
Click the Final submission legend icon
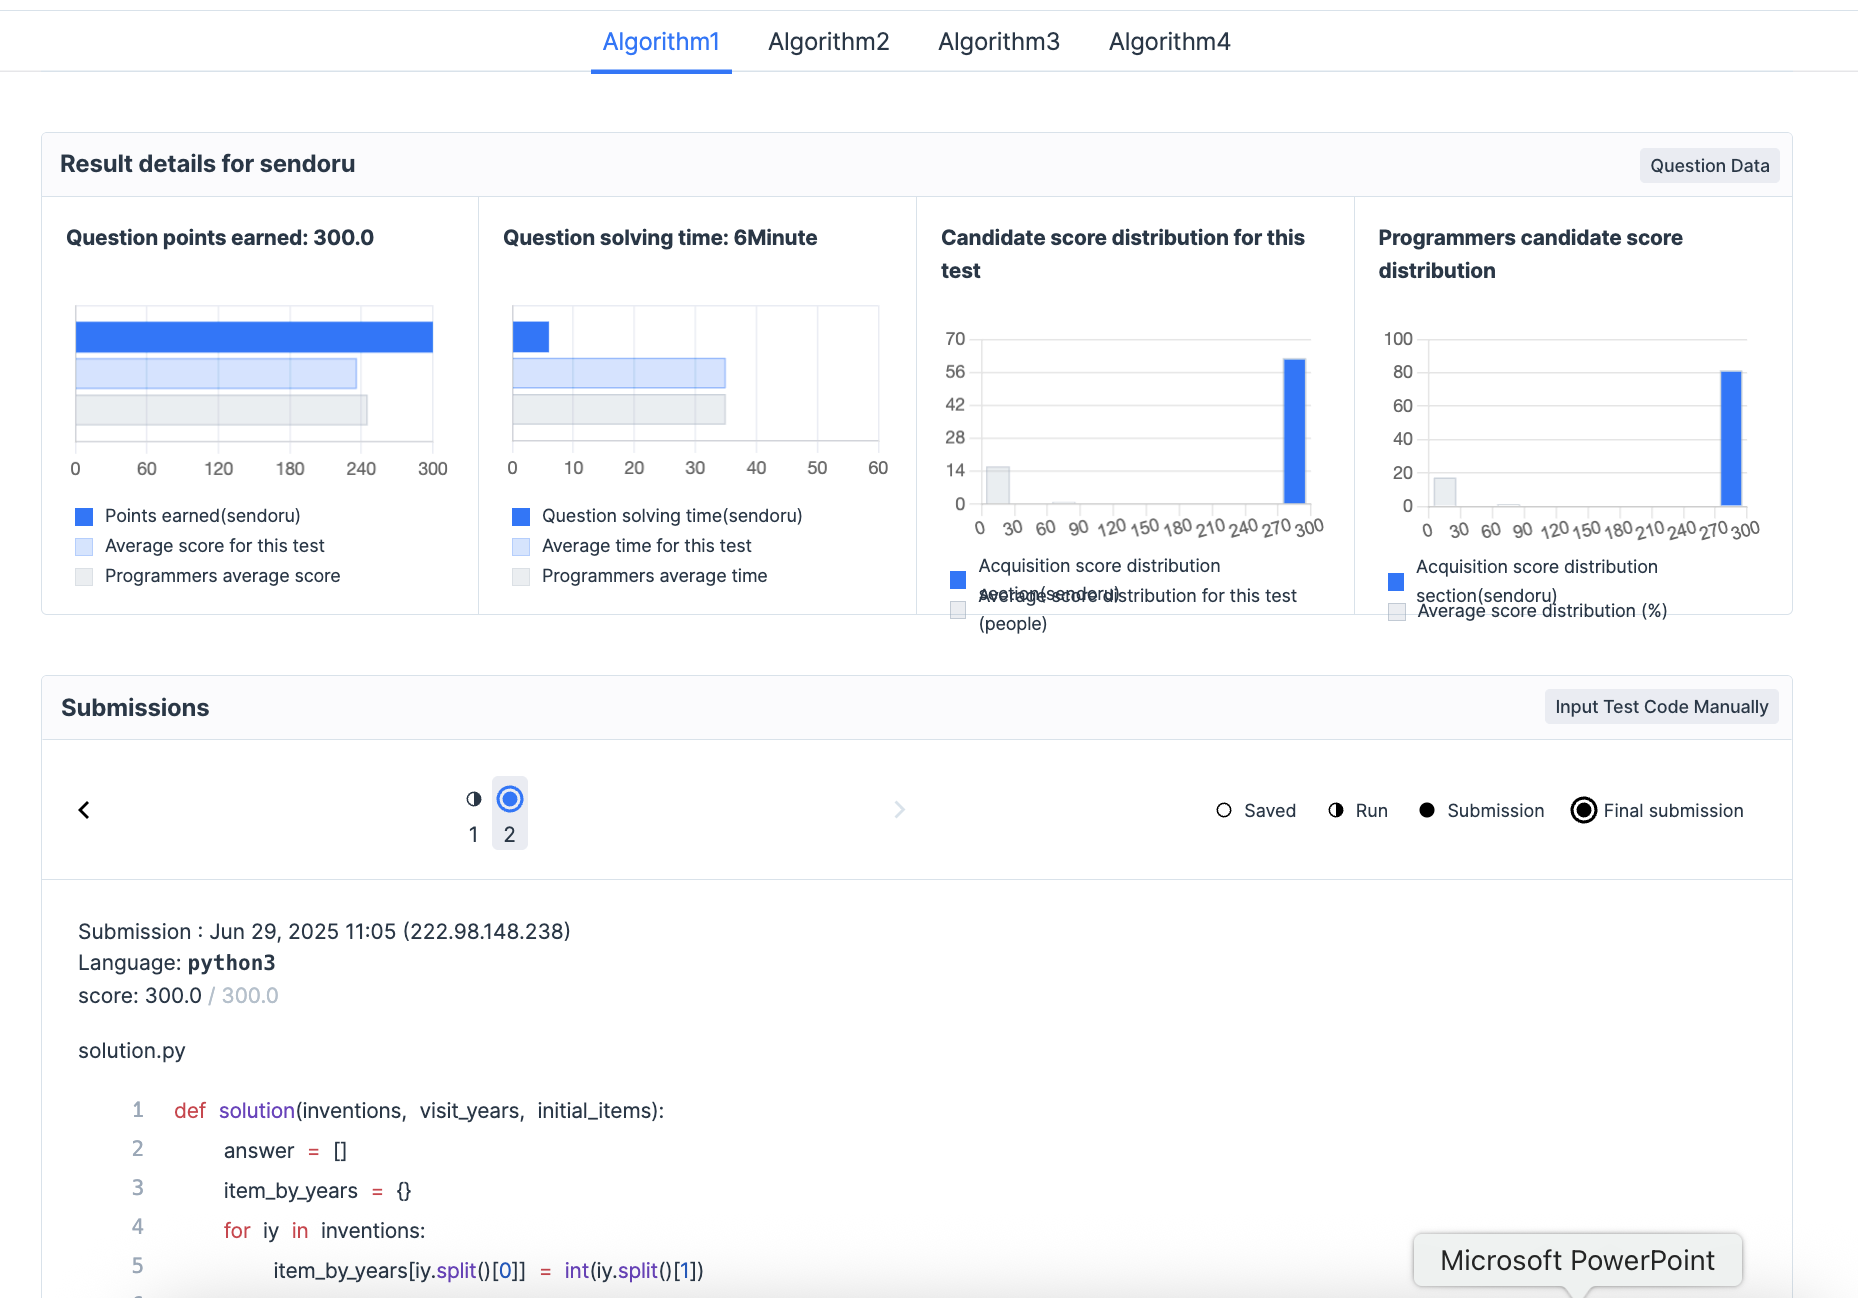pos(1584,811)
